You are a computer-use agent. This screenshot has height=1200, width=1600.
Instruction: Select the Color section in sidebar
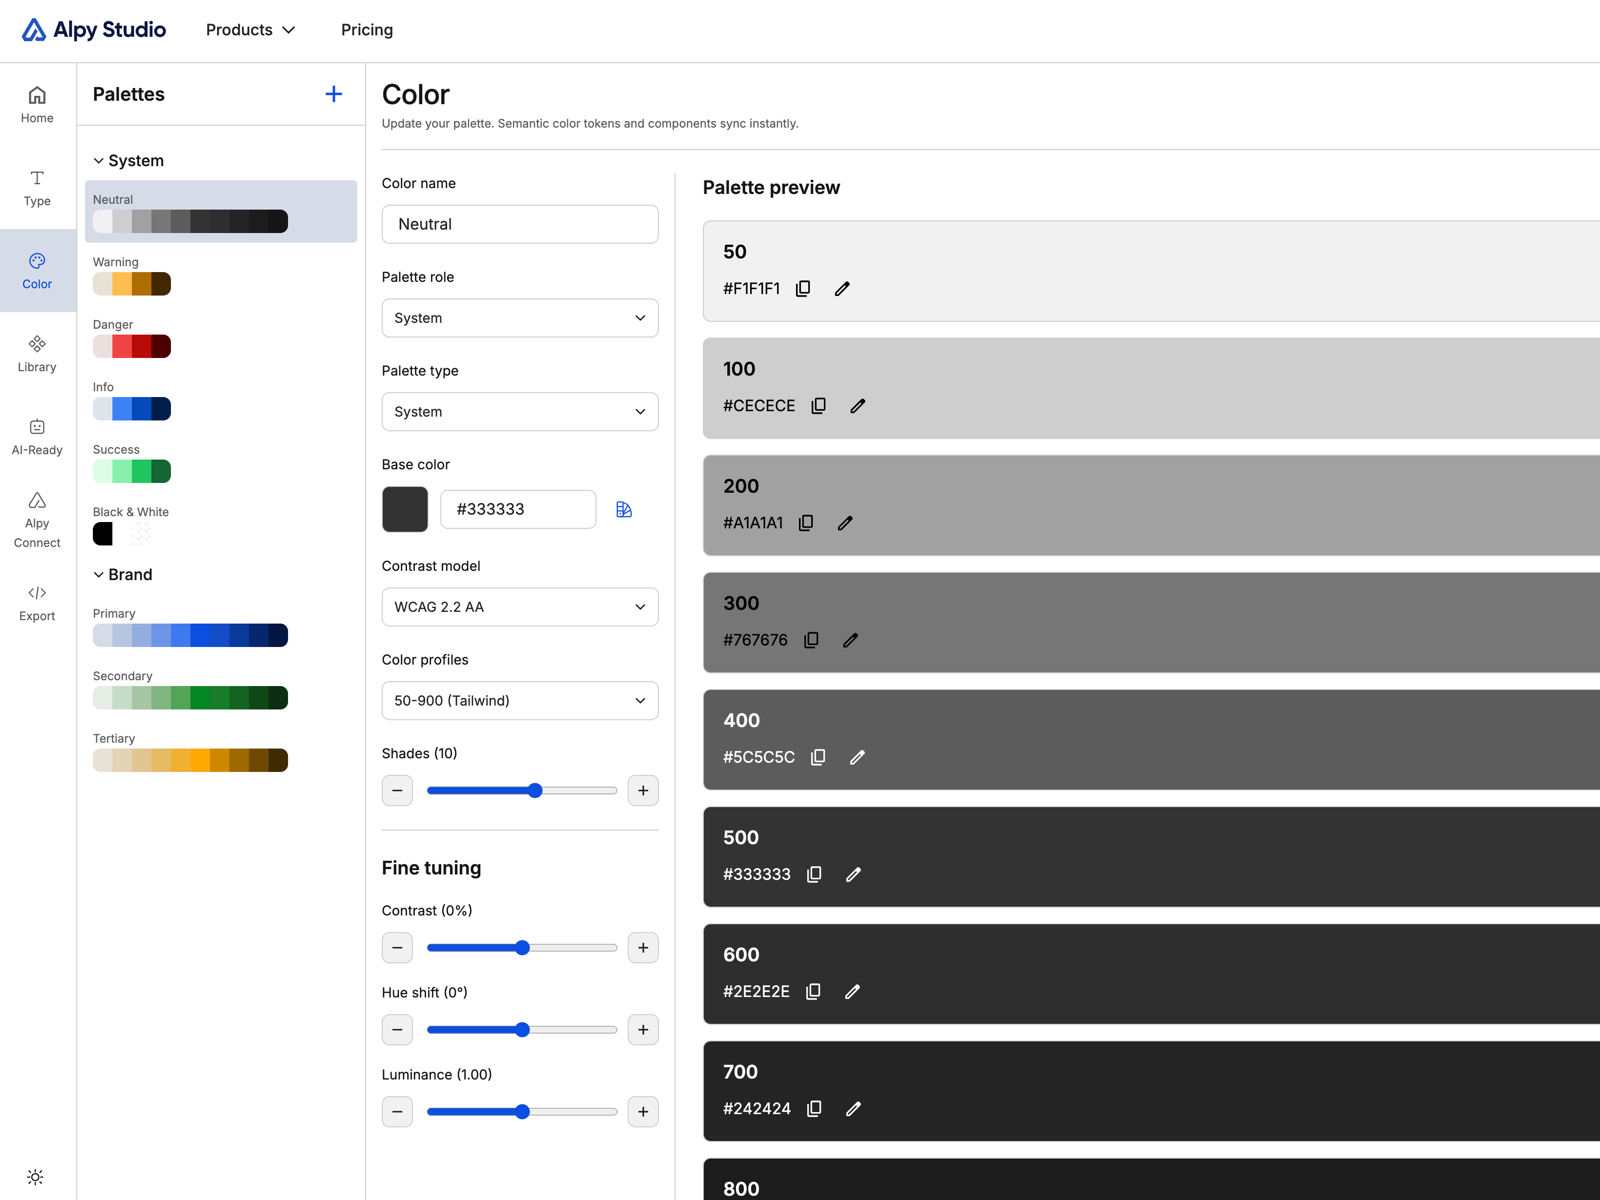pos(37,271)
